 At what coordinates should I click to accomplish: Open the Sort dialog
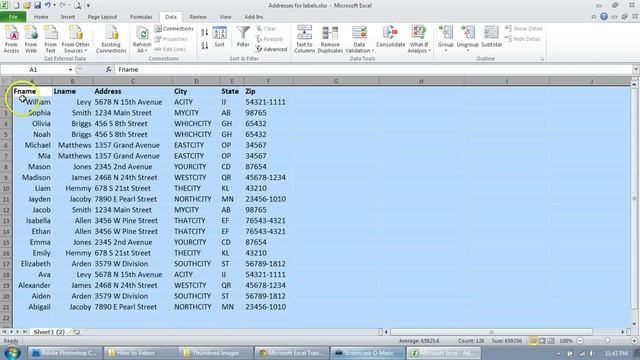pos(220,38)
